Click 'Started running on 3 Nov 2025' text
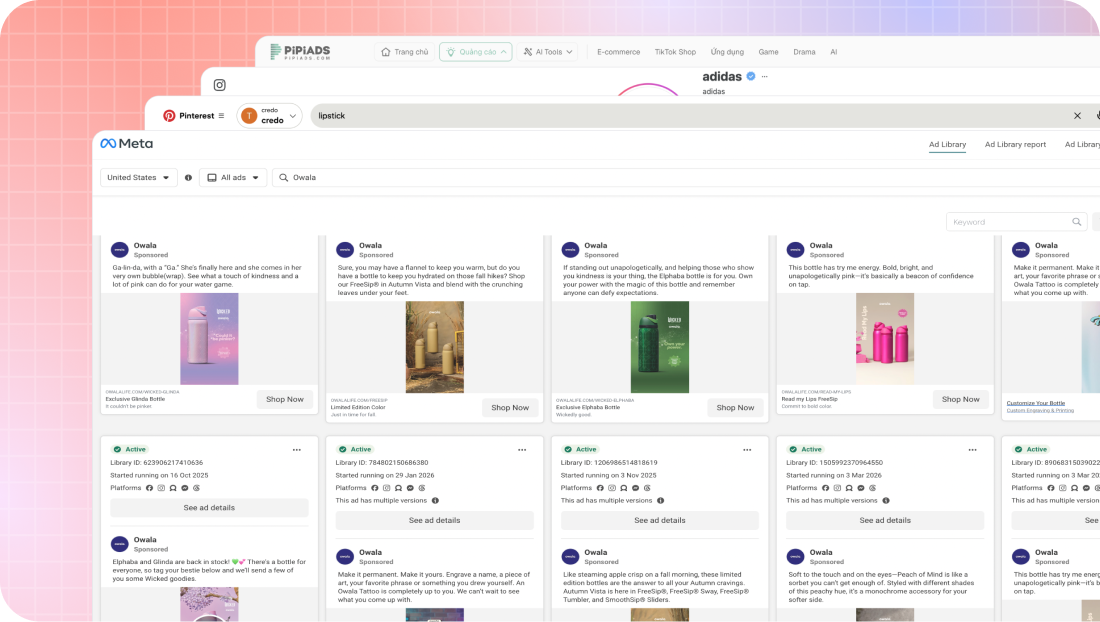This screenshot has width=1100, height=622. click(608, 475)
